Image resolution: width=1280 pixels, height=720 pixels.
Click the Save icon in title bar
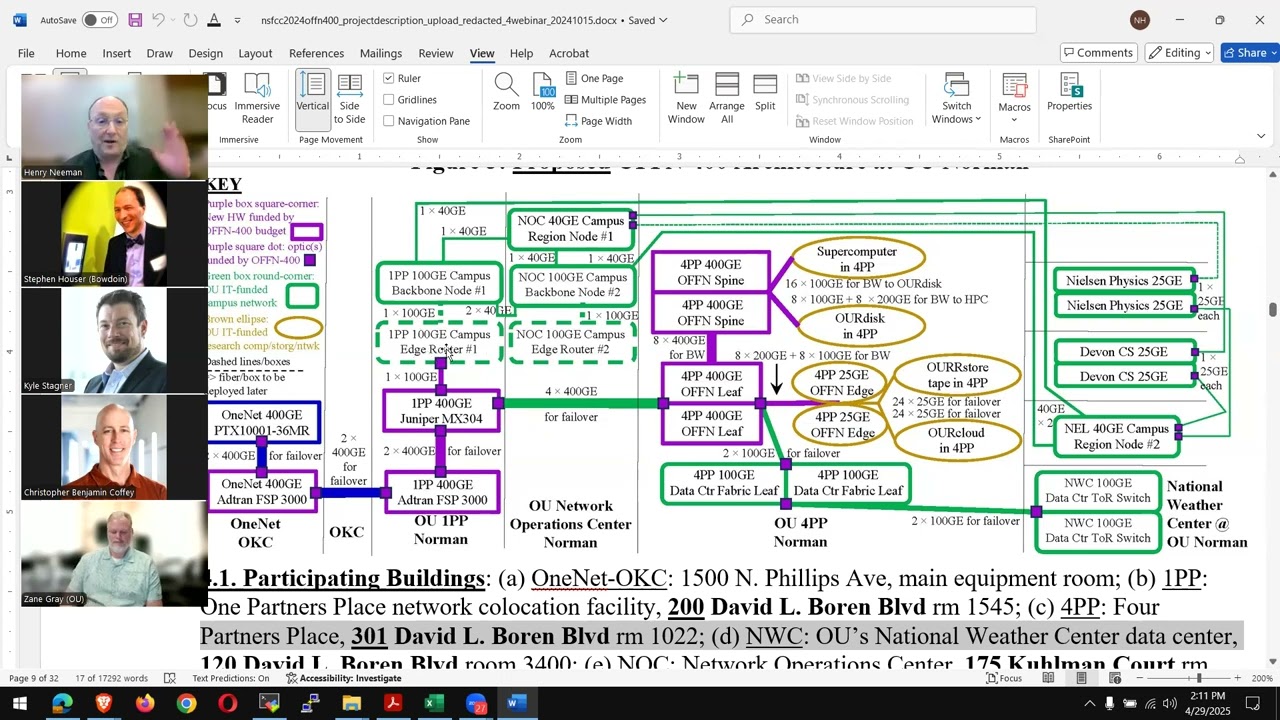(135, 20)
